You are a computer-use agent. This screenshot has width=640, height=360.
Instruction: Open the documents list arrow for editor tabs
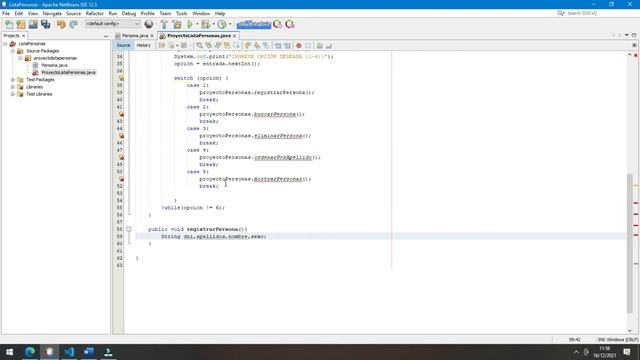click(627, 36)
